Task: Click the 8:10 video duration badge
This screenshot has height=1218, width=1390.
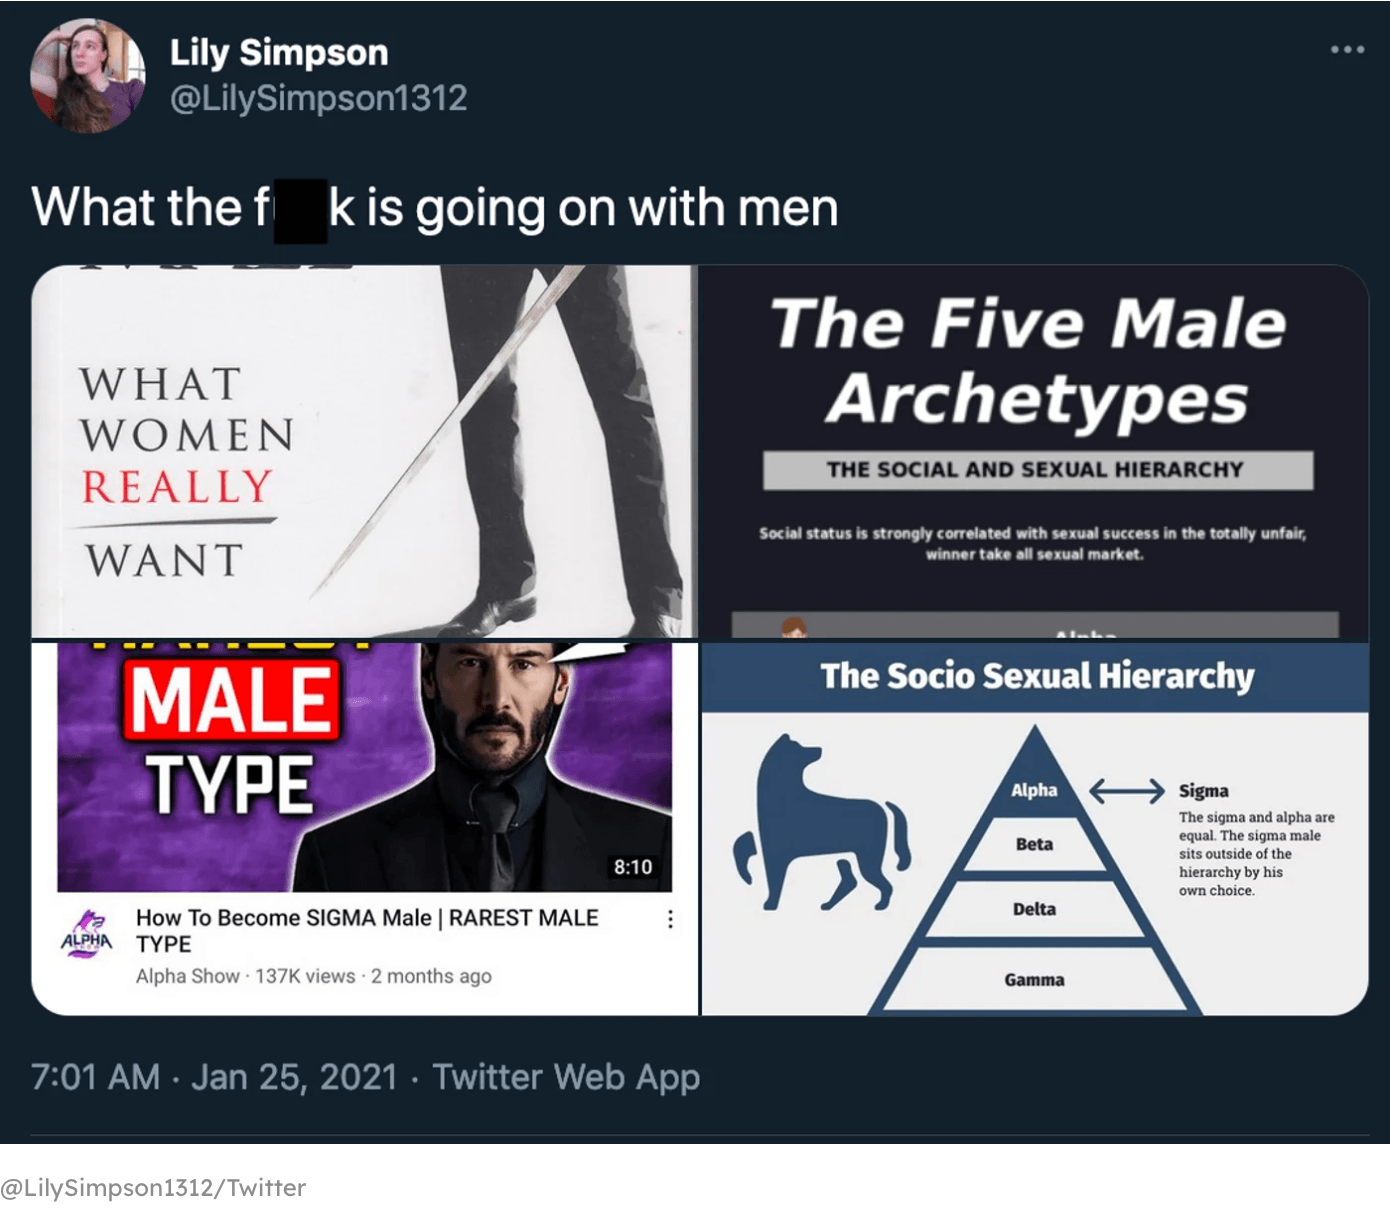Action: click(632, 867)
